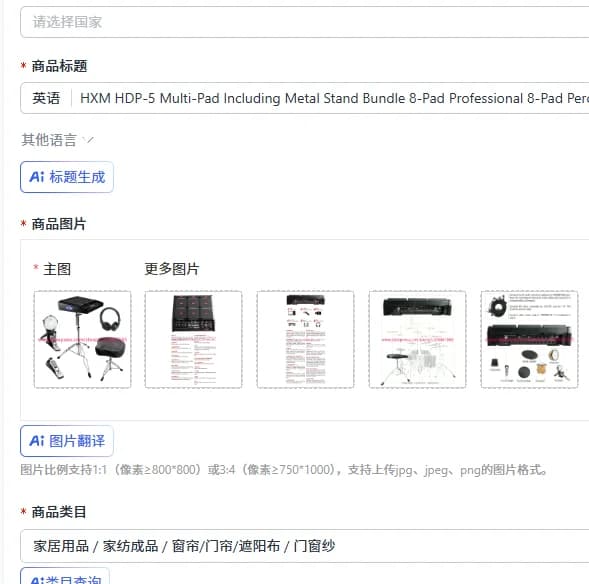Image resolution: width=589 pixels, height=584 pixels.
Task: Click the AI 标题生成 button
Action: point(67,177)
